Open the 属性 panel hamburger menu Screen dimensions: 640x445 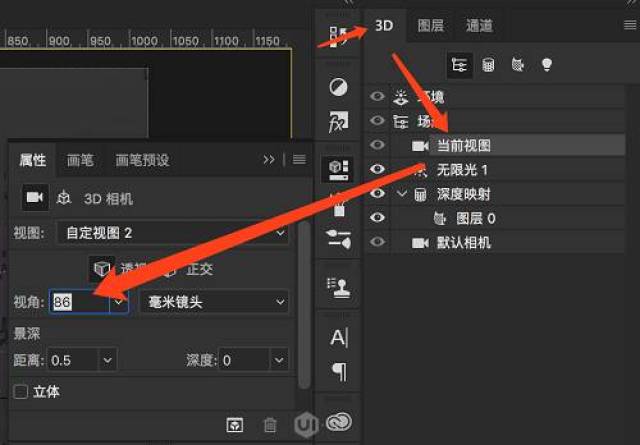(x=299, y=159)
